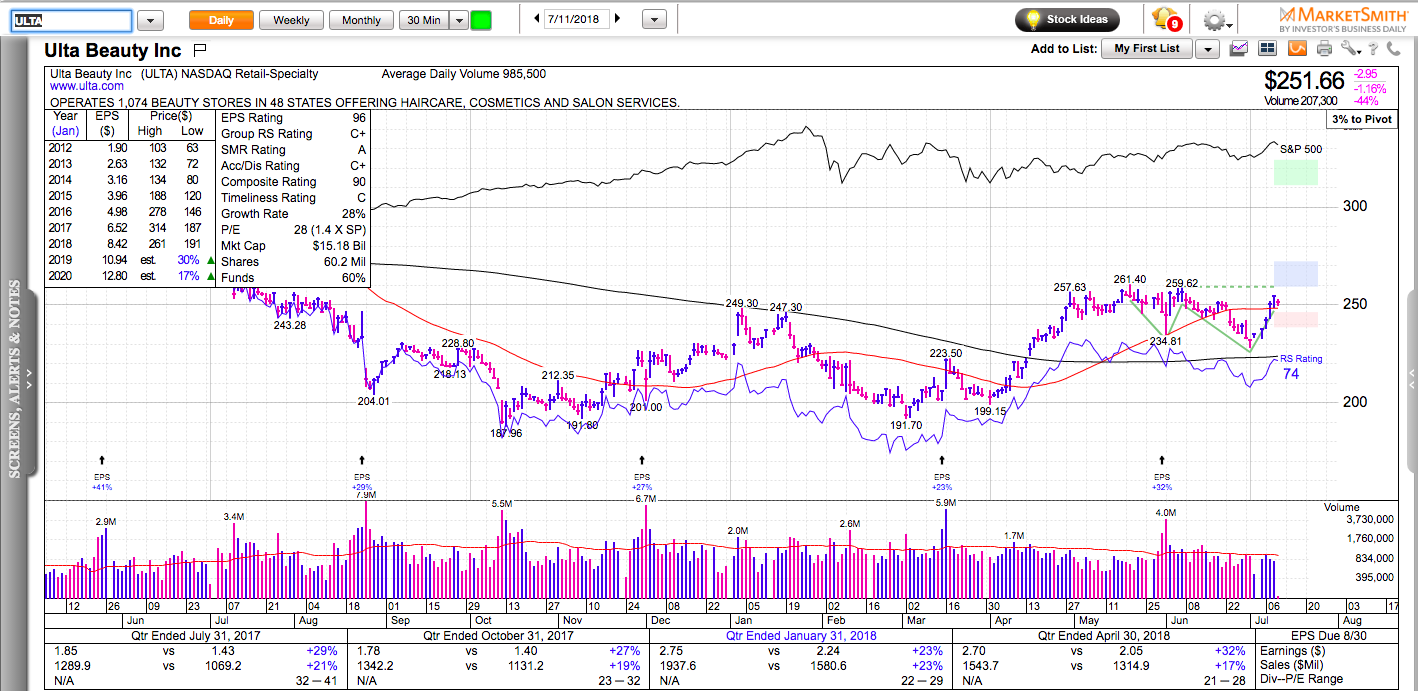Switch chart to Monthly periodicity
This screenshot has height=691, width=1418.
361,20
